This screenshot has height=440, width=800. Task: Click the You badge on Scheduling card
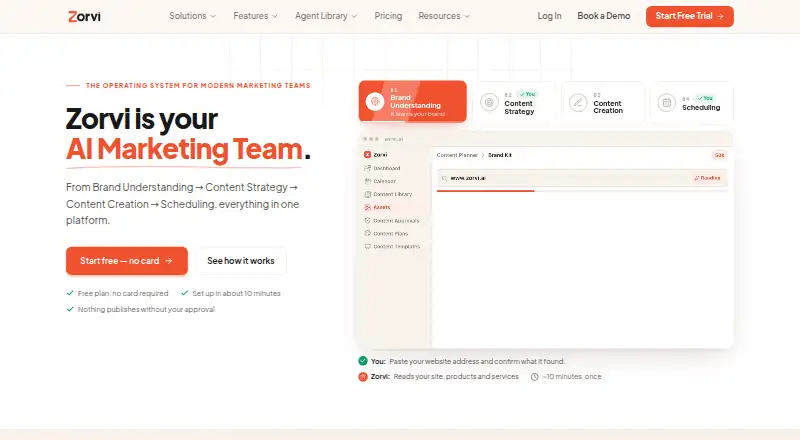point(705,98)
